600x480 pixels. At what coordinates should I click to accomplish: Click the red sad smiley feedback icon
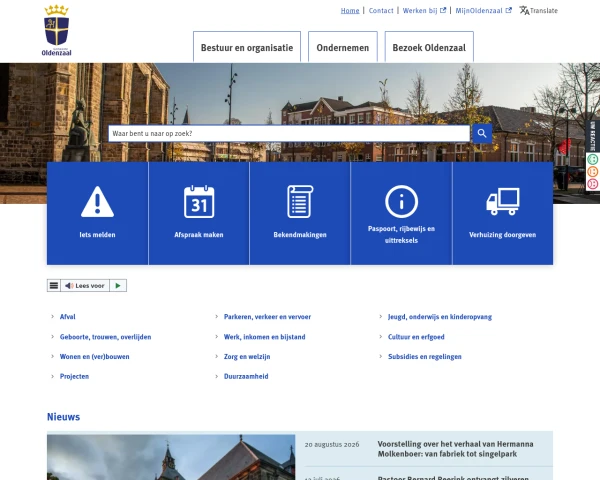click(x=592, y=184)
